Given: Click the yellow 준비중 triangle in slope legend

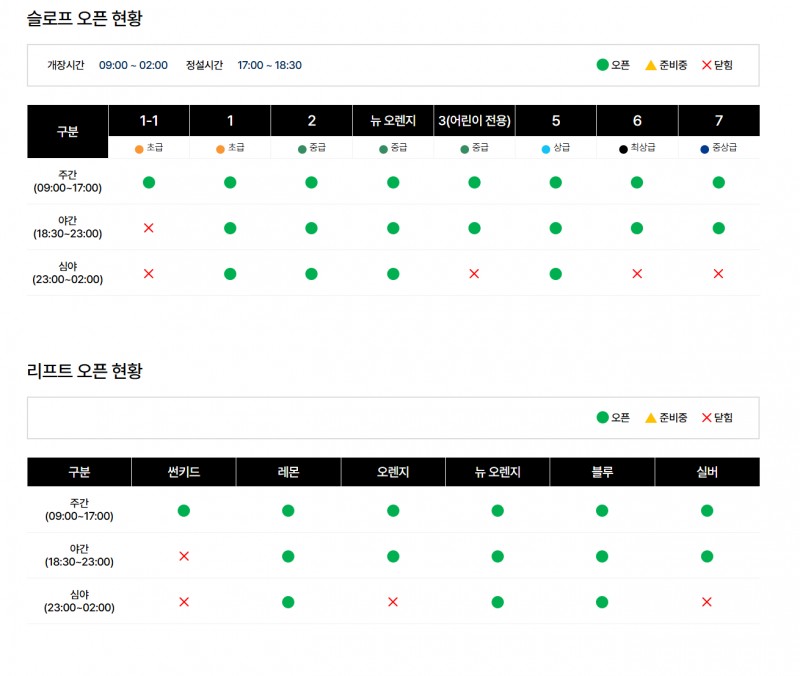Looking at the screenshot, I should tap(651, 66).
